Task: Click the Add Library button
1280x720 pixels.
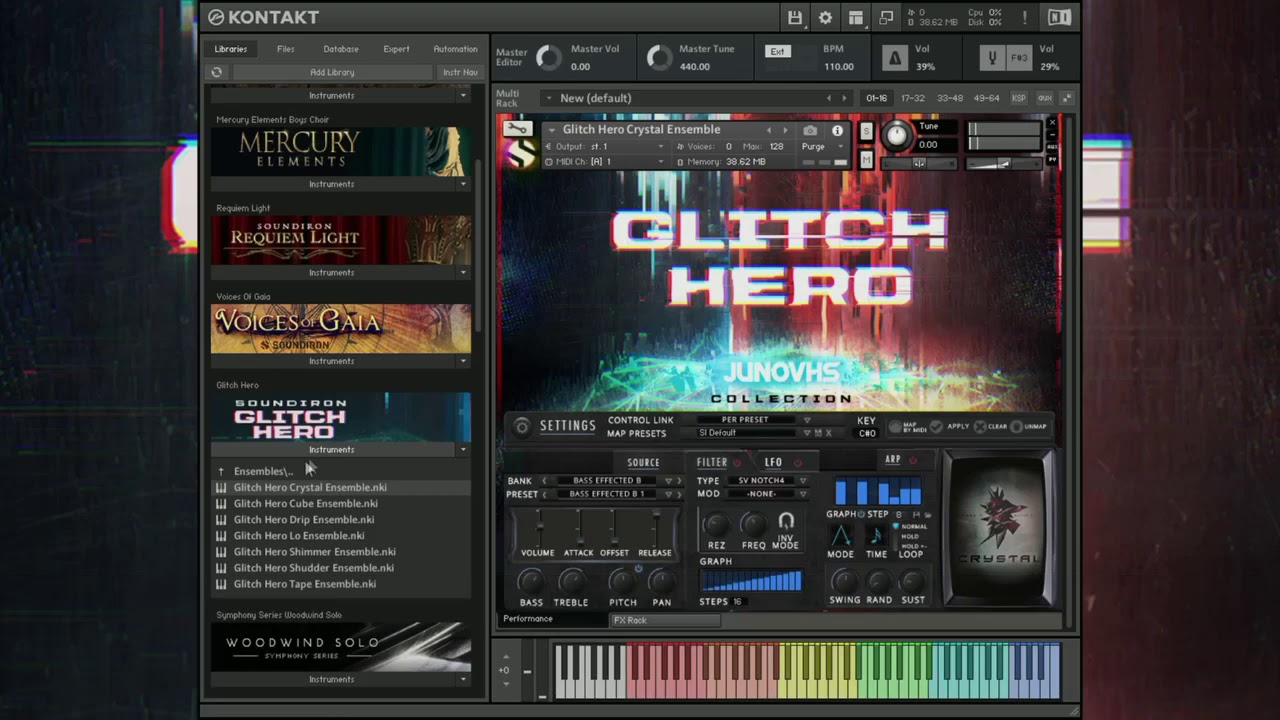Action: pyautogui.click(x=332, y=72)
